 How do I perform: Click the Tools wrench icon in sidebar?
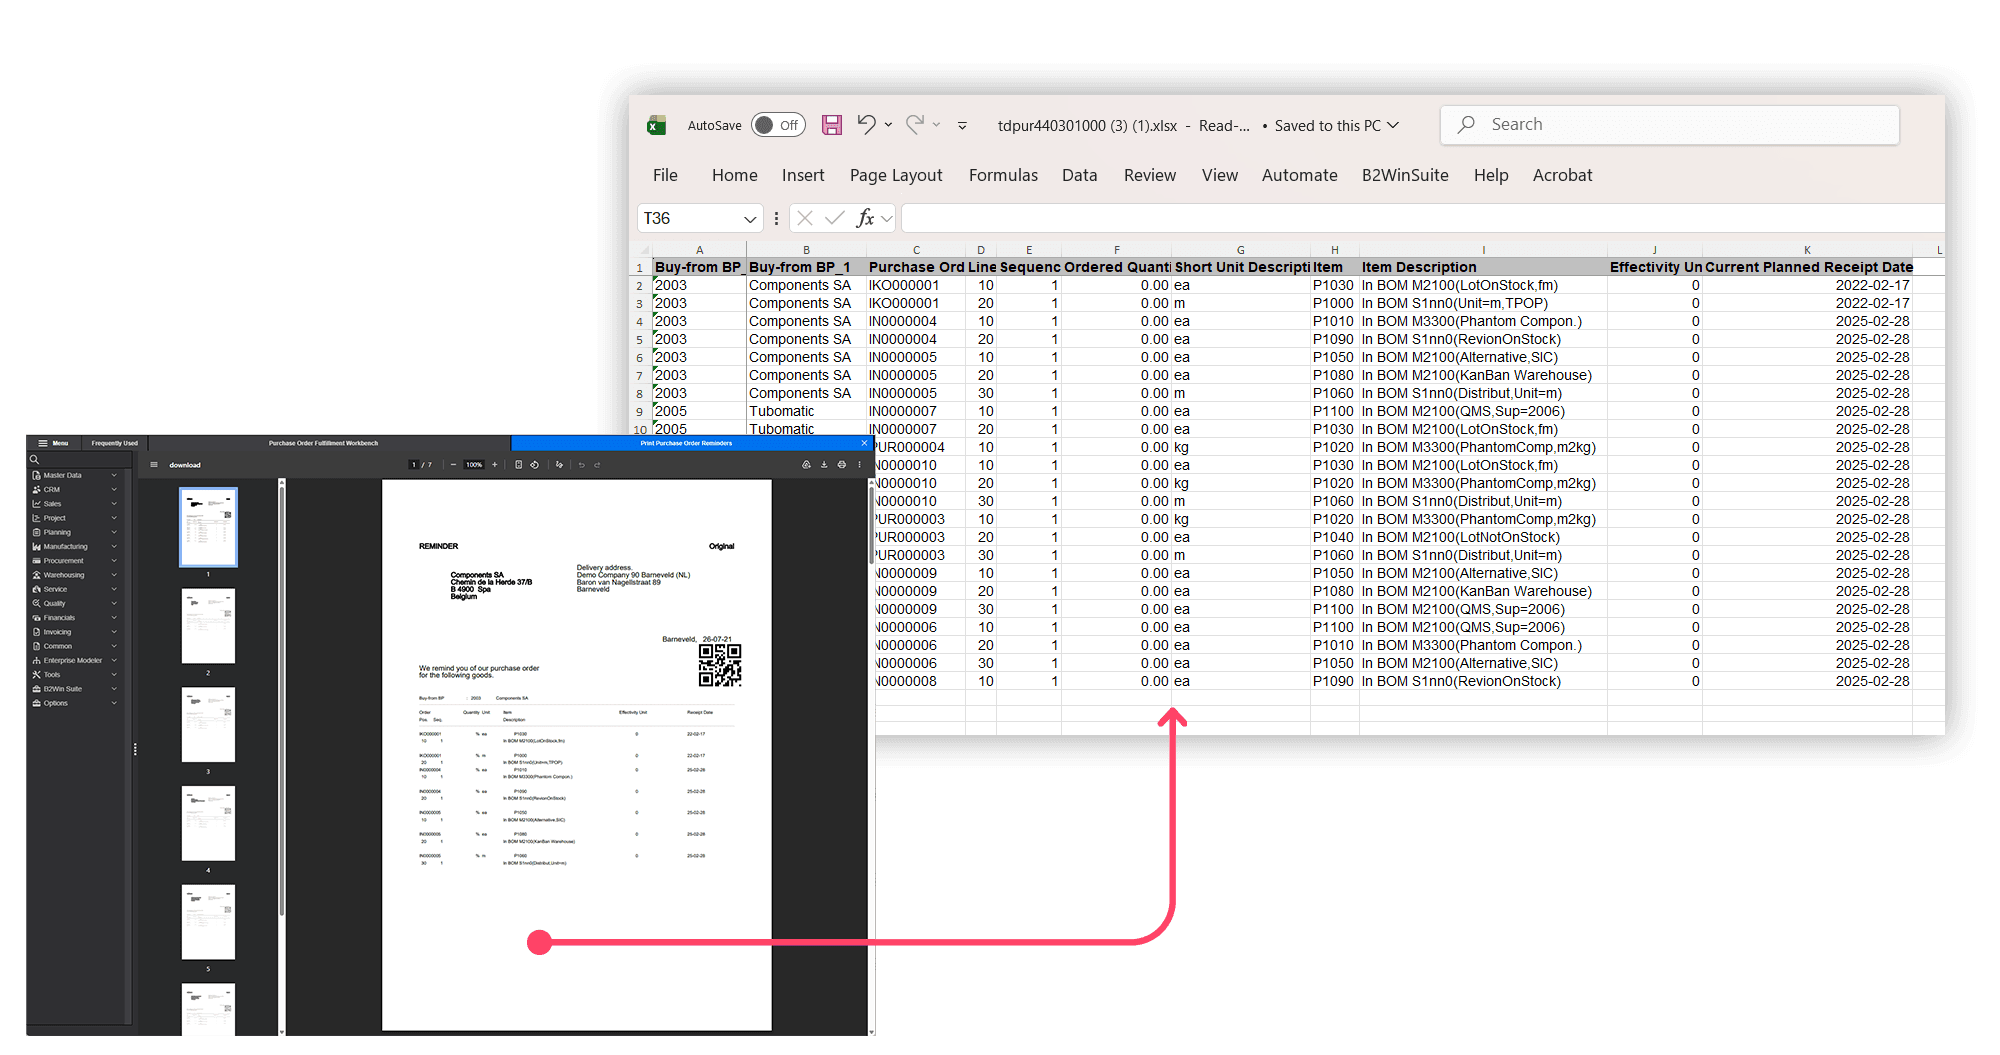coord(37,675)
